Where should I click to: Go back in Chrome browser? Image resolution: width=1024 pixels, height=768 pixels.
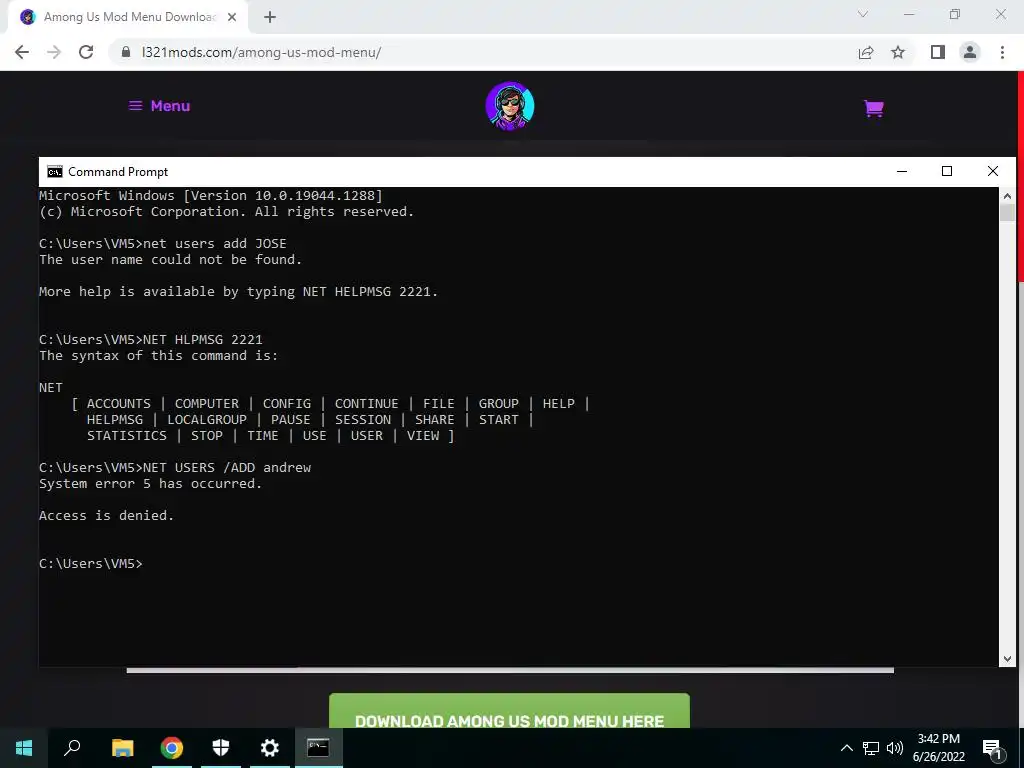(x=22, y=52)
